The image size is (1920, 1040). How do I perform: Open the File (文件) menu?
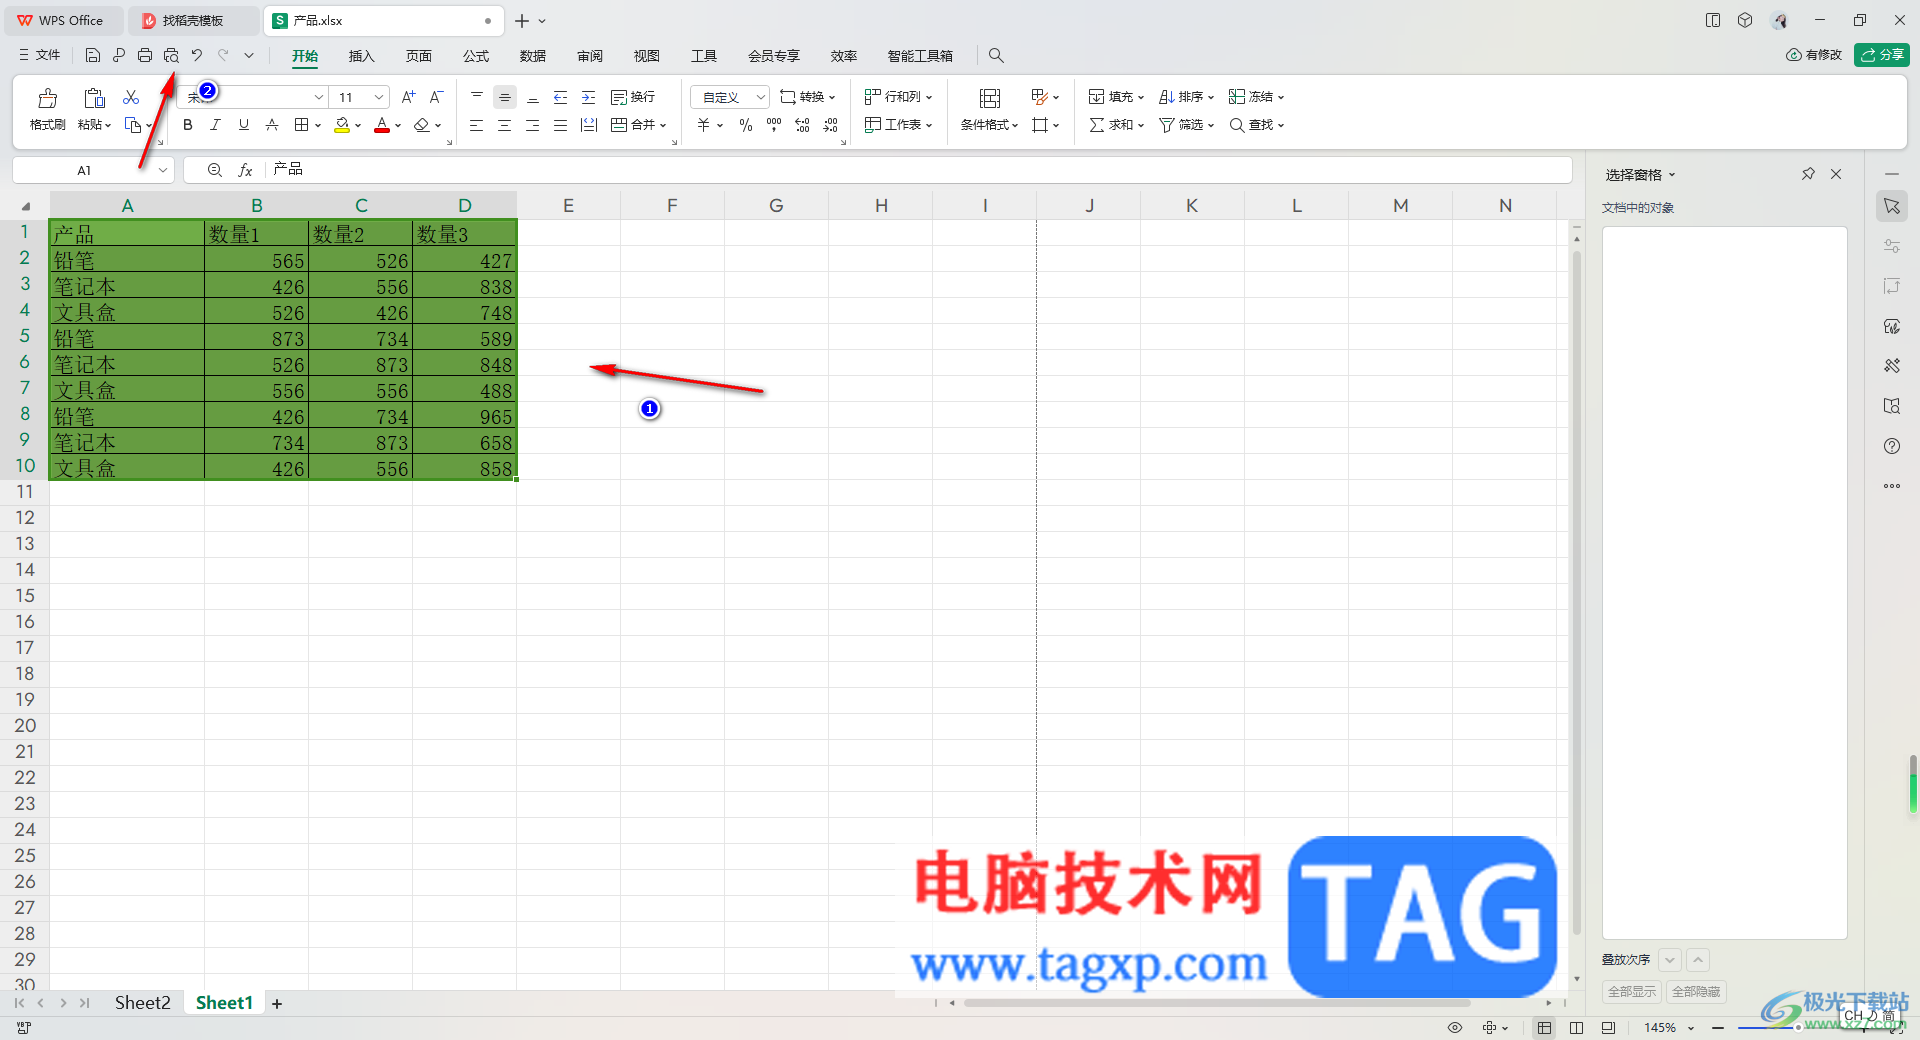[x=40, y=56]
